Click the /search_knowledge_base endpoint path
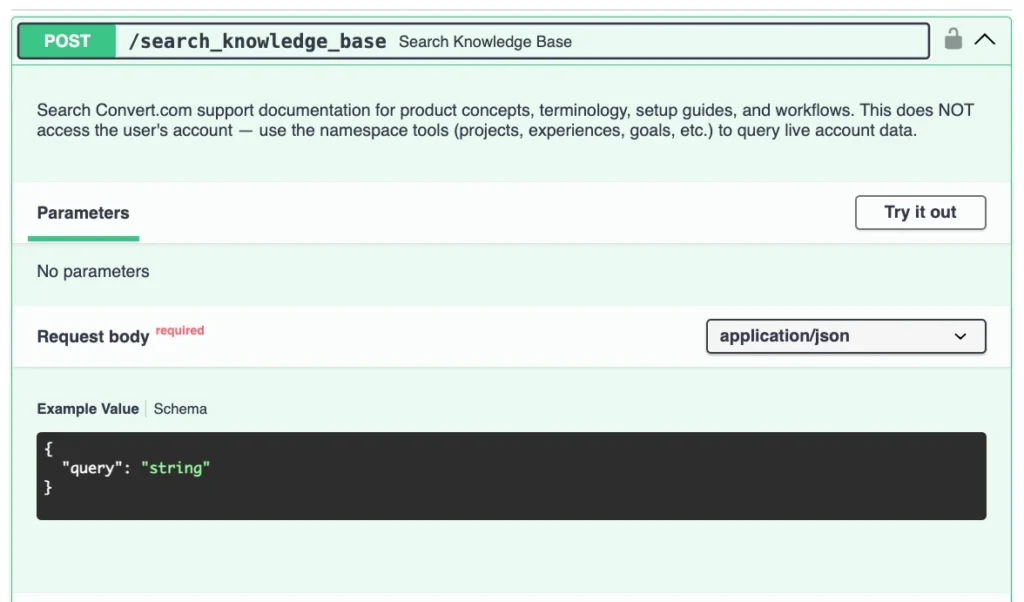The image size is (1024, 602). pyautogui.click(x=258, y=41)
